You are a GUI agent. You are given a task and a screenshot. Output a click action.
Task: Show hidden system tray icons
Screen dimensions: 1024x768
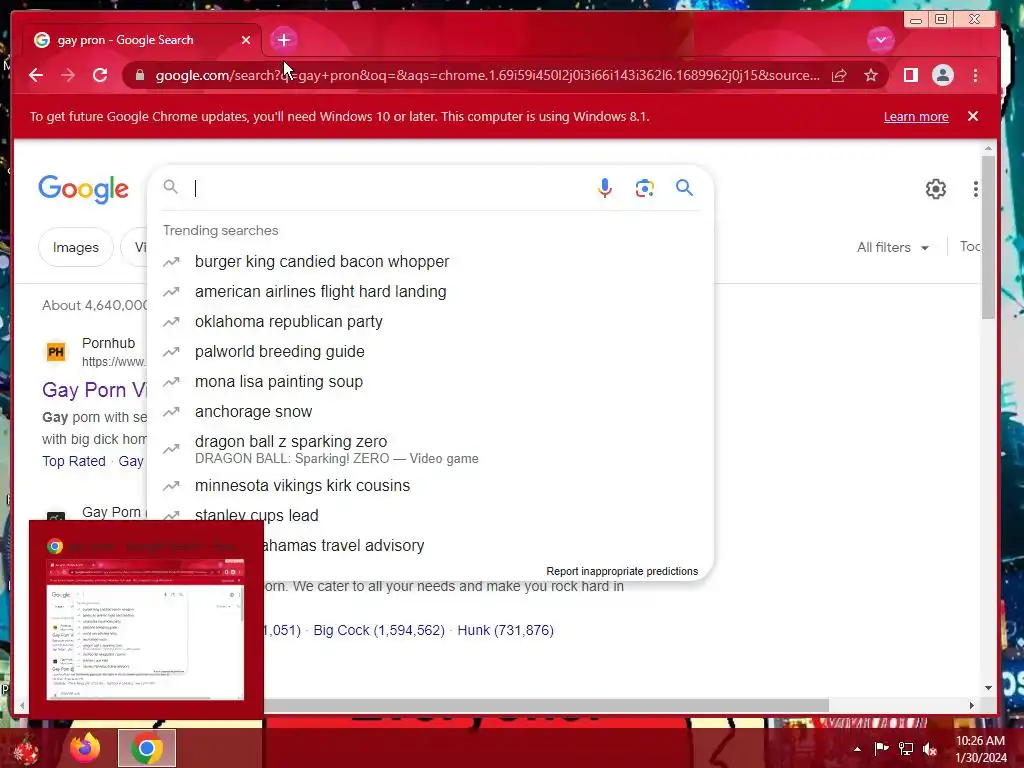(x=857, y=749)
